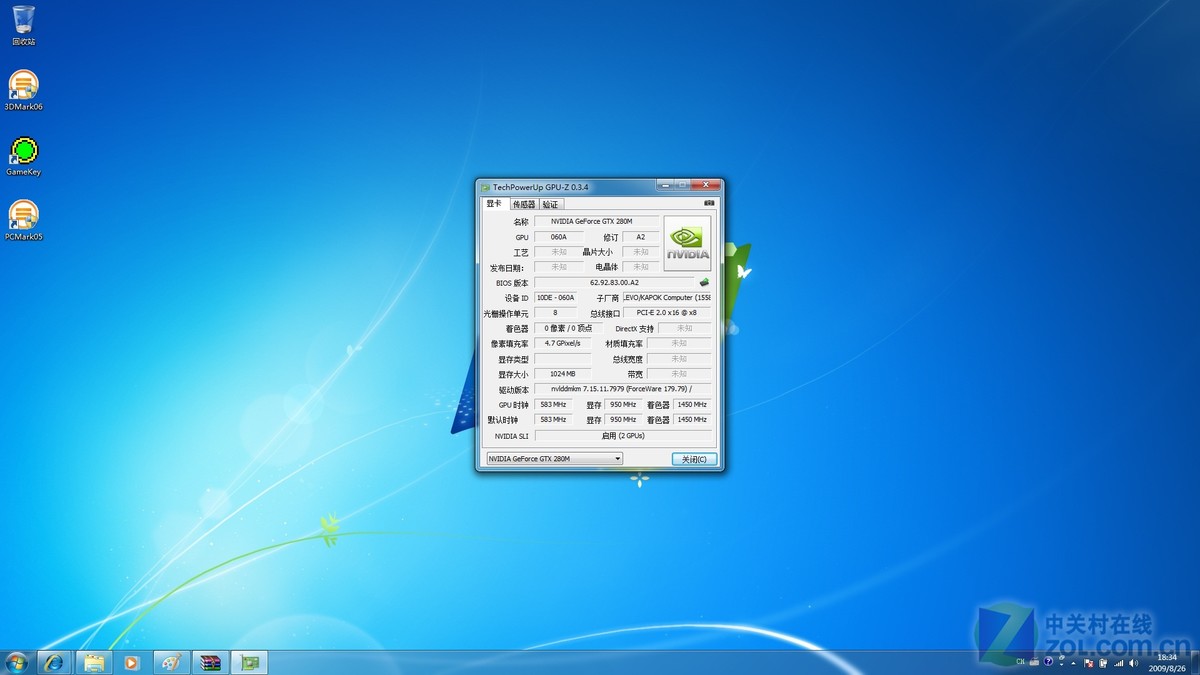The height and width of the screenshot is (675, 1200).
Task: Click the 关闭(C) button in GPU-Z
Action: coord(692,457)
